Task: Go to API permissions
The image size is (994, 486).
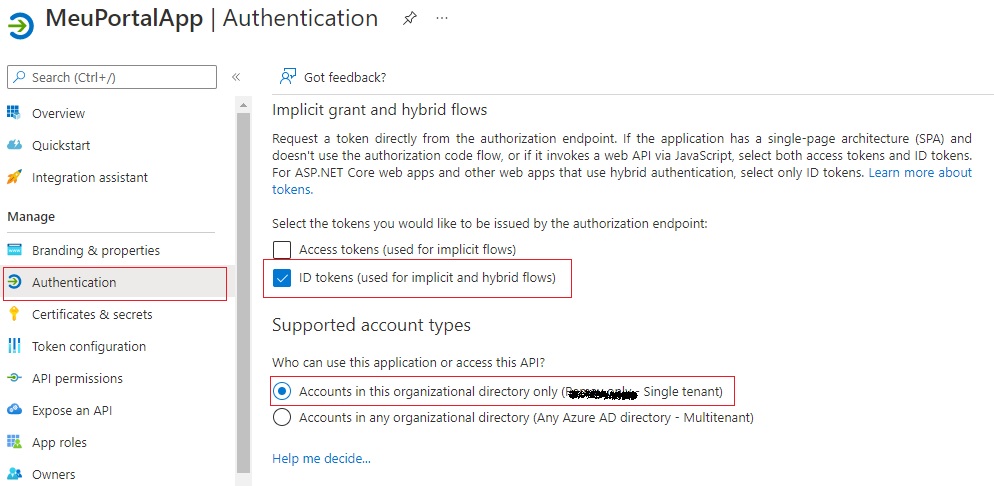Action: [x=77, y=378]
